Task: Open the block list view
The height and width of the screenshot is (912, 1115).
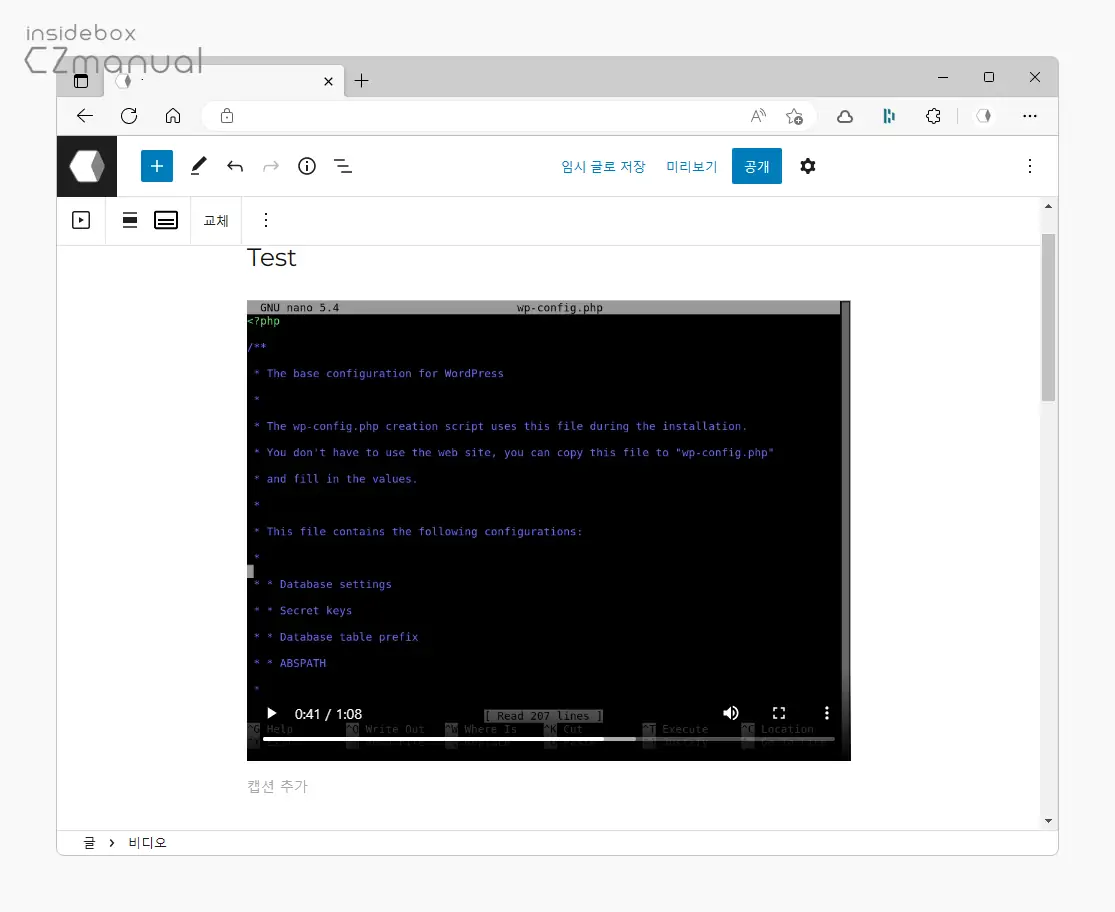Action: [343, 166]
